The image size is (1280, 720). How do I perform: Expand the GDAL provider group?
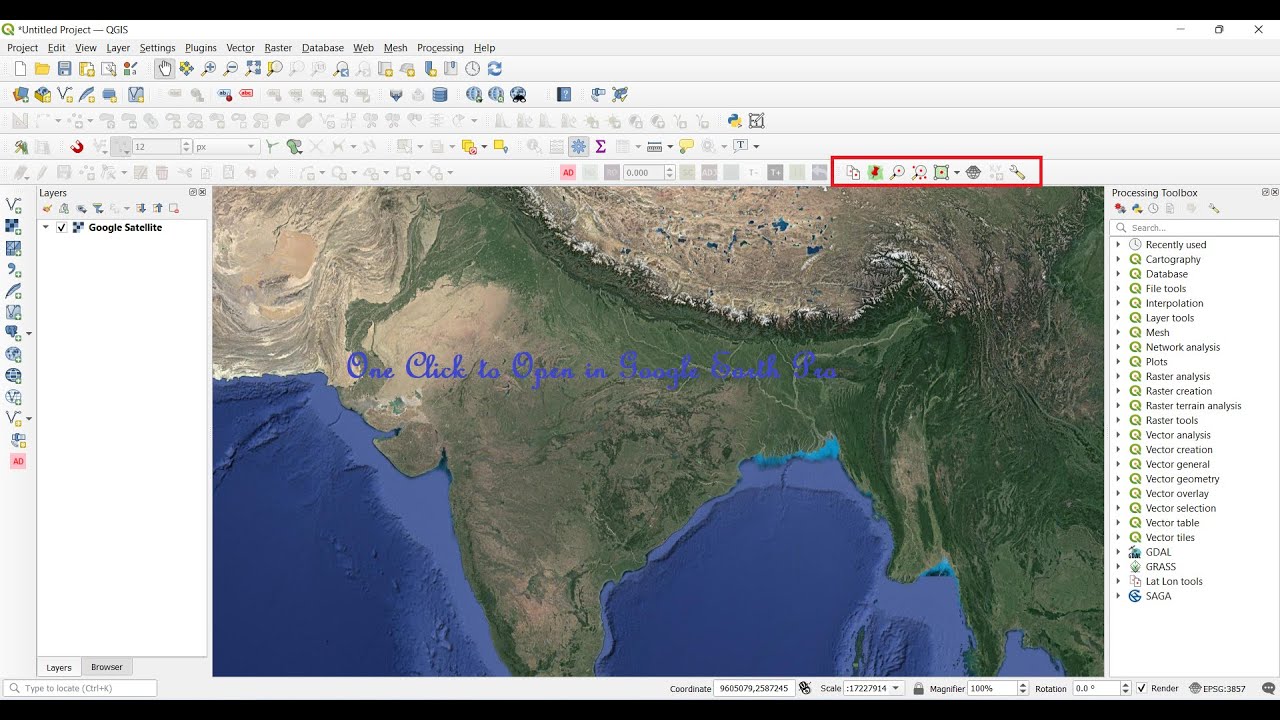point(1119,552)
